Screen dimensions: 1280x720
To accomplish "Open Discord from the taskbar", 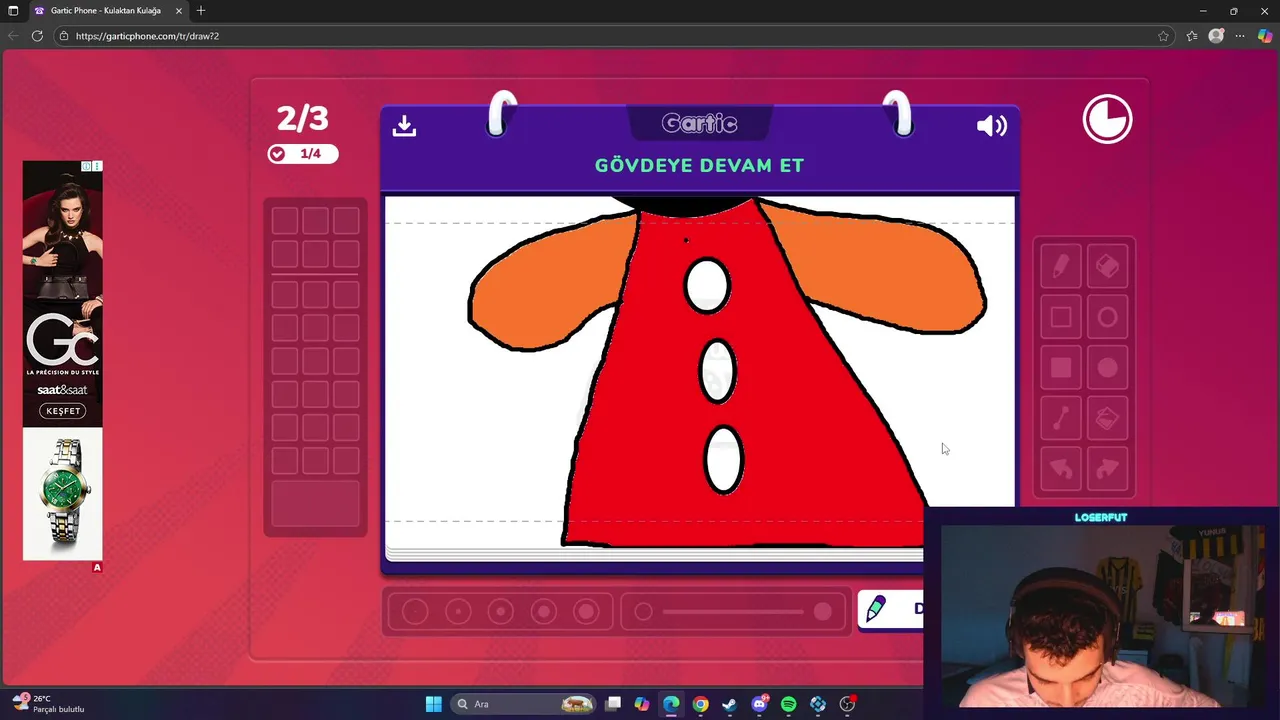I will click(759, 704).
